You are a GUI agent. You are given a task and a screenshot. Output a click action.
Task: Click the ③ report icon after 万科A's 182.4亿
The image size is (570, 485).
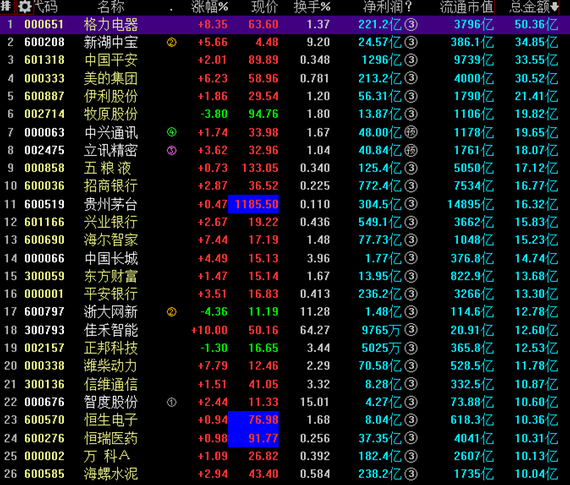tap(411, 456)
